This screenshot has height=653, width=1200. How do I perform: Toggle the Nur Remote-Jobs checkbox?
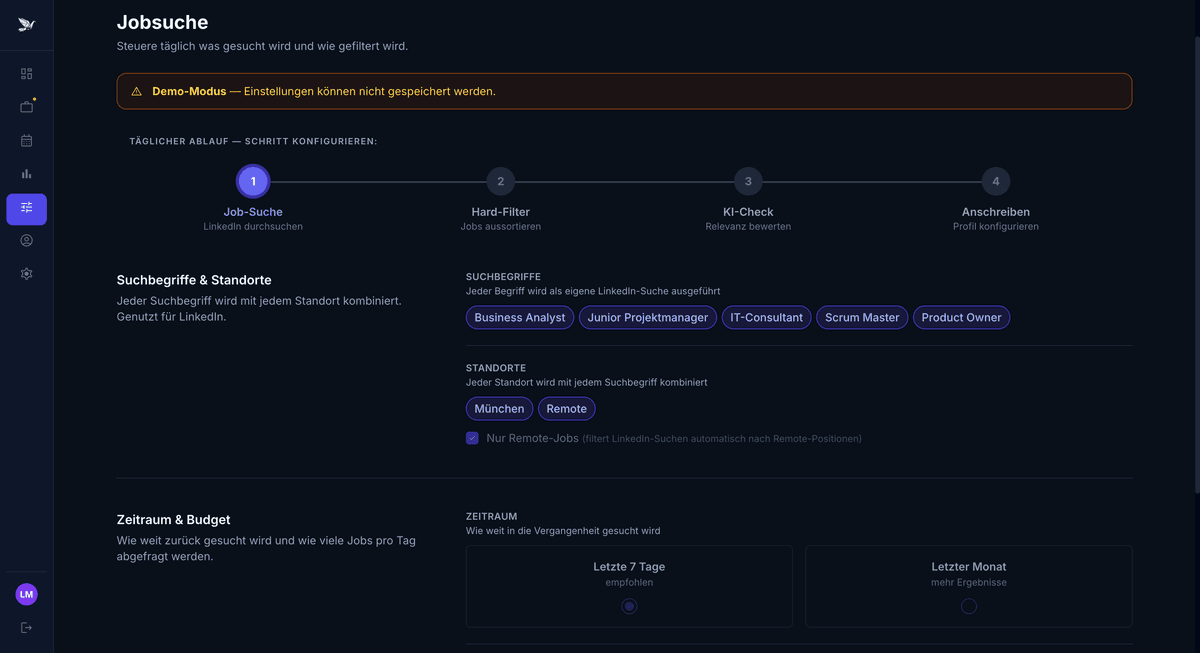point(472,438)
